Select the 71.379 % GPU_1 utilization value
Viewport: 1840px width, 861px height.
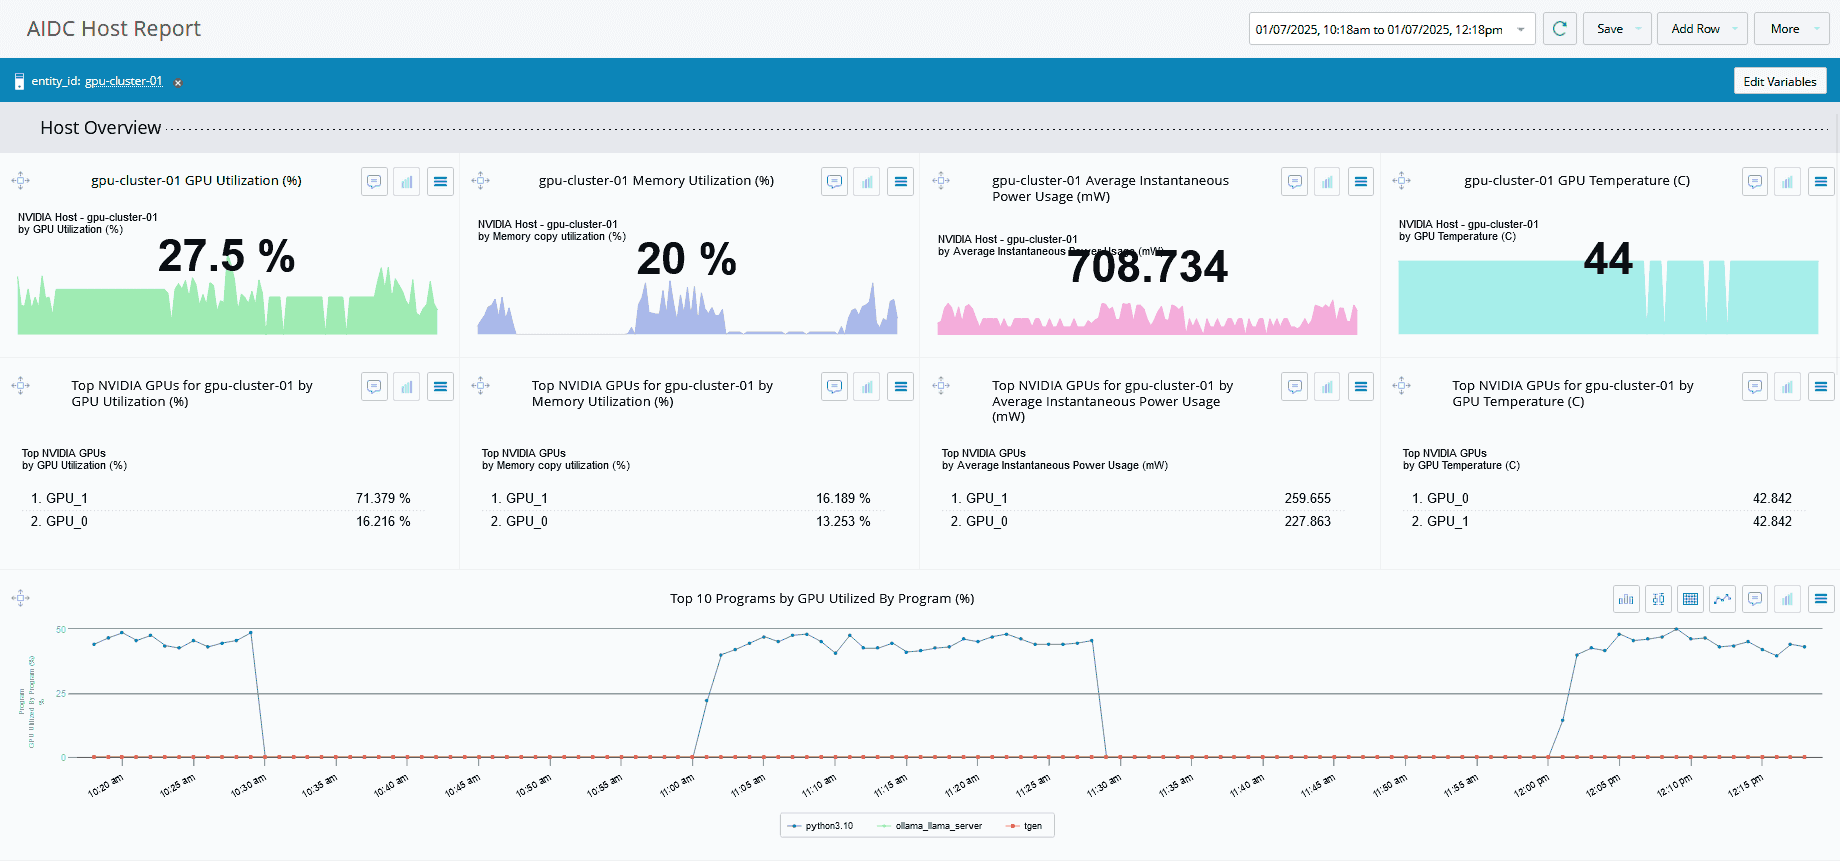tap(383, 498)
